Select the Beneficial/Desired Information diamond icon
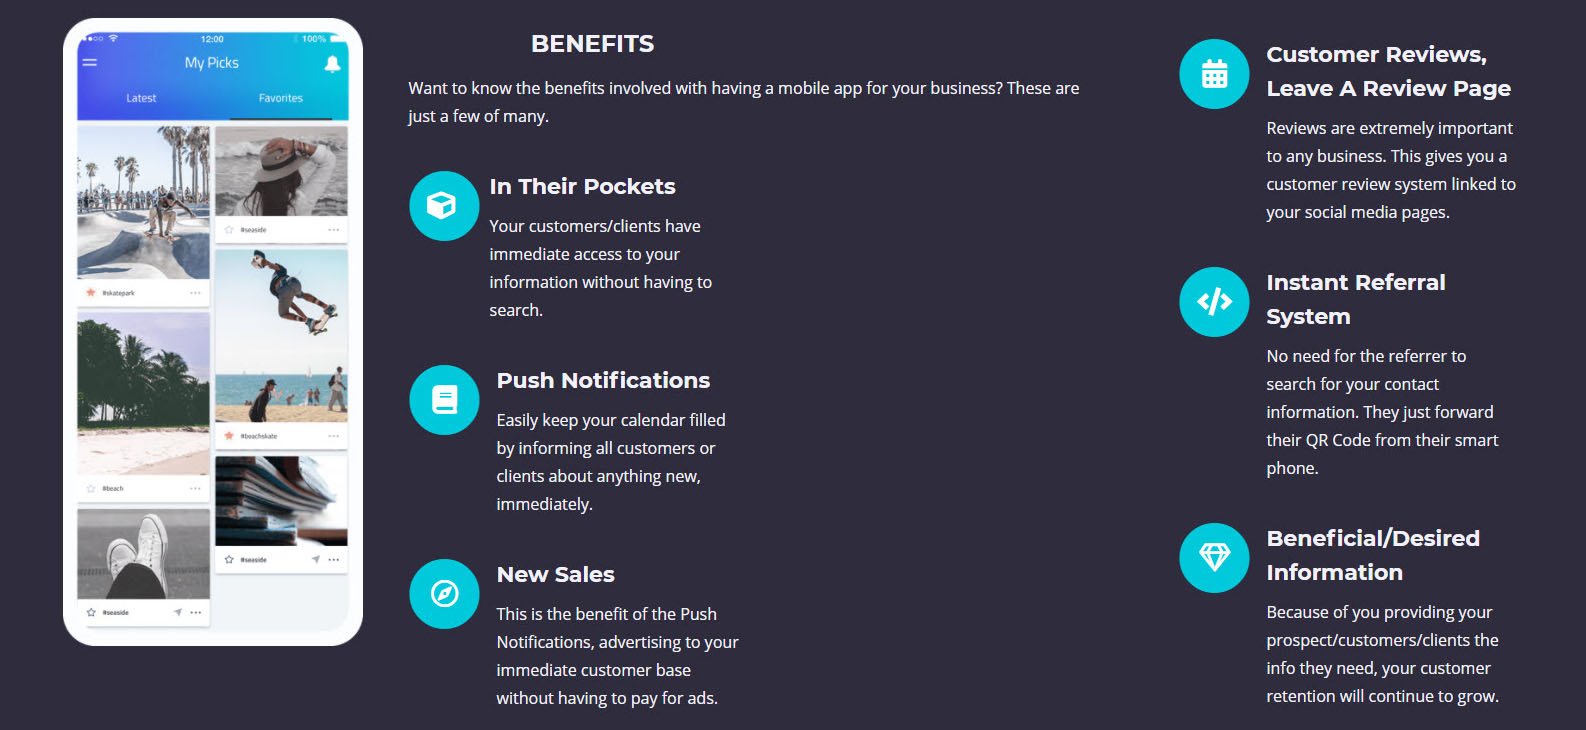The height and width of the screenshot is (730, 1586). [x=1214, y=558]
